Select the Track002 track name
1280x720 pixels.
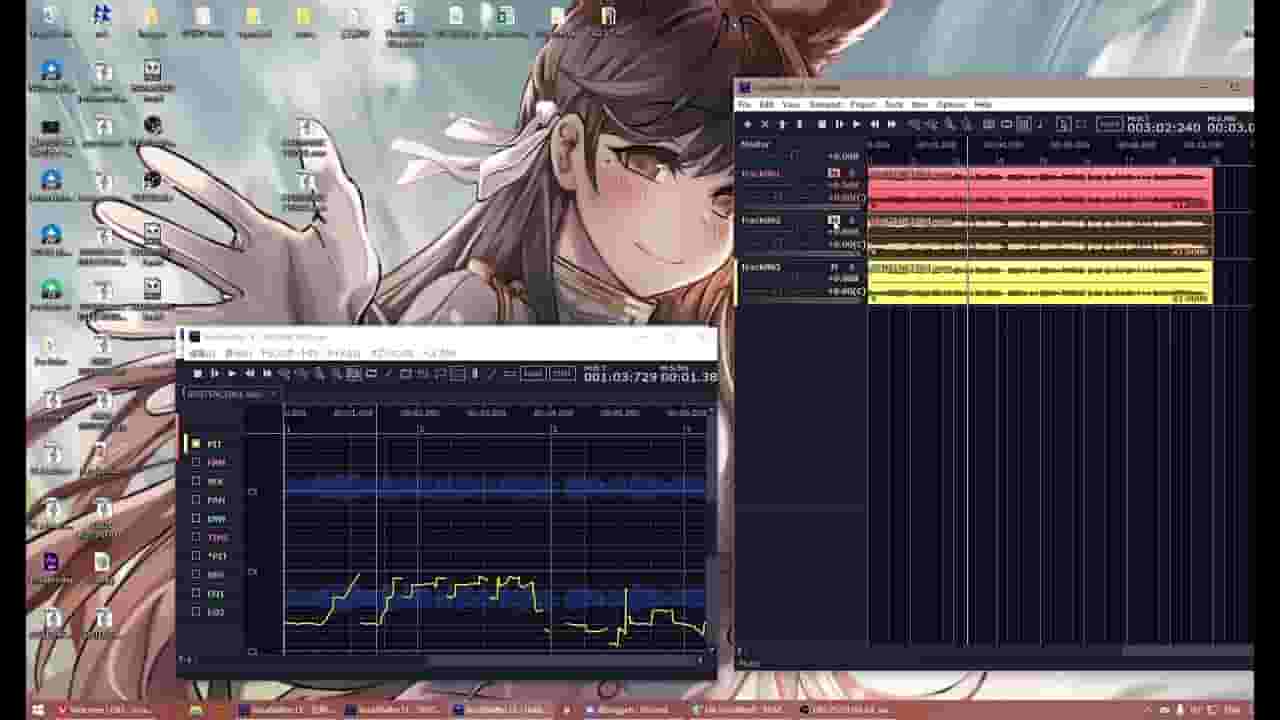[x=761, y=220]
